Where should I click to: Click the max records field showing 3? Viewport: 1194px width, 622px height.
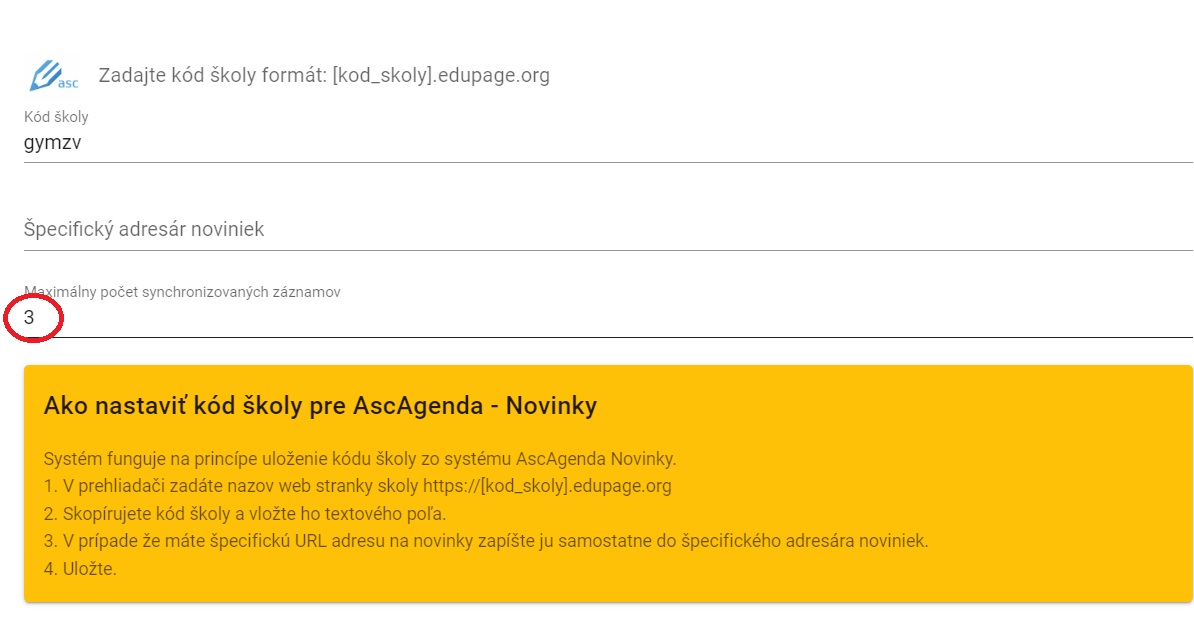(300, 318)
